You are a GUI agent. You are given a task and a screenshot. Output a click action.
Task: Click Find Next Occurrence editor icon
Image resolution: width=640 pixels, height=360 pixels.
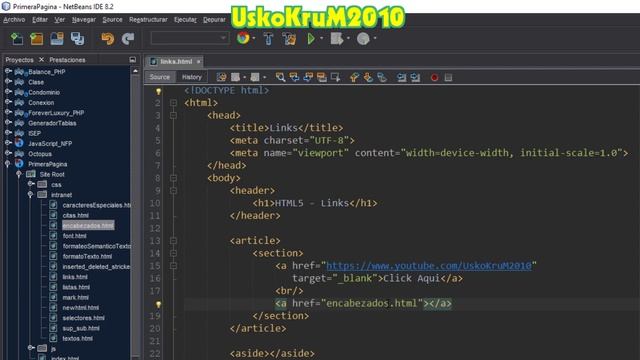(x=308, y=77)
